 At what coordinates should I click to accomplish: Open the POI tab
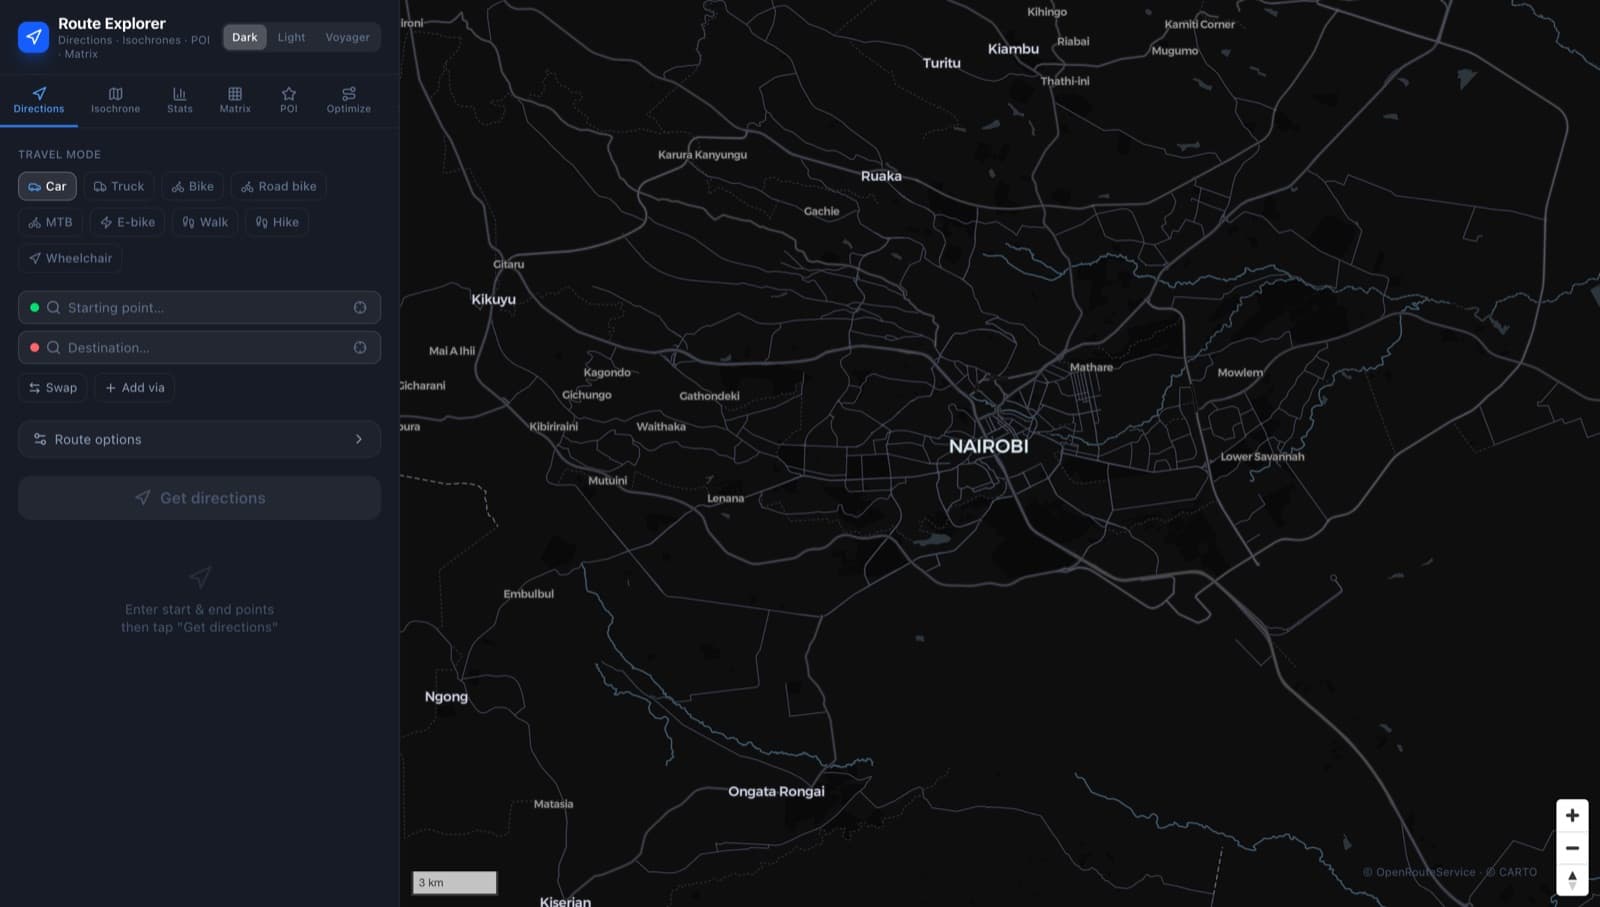pyautogui.click(x=289, y=100)
